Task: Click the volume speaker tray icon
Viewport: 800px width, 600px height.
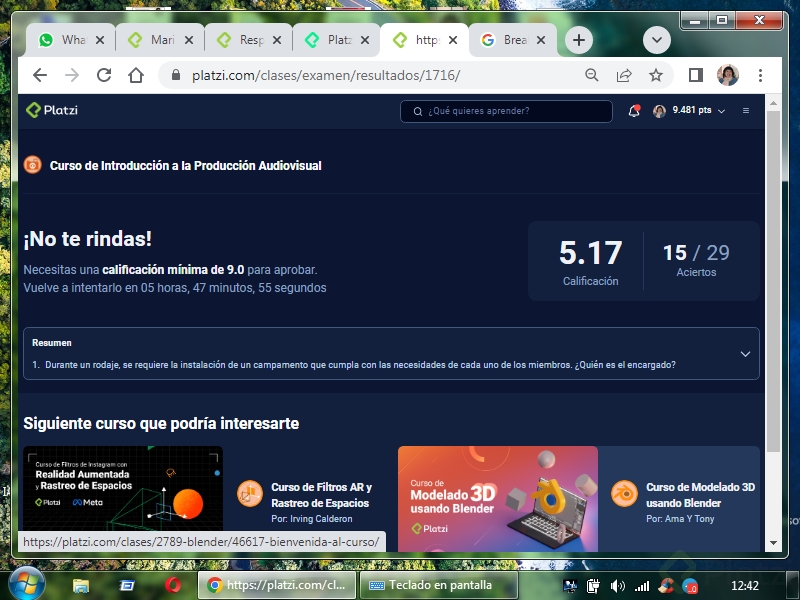Action: [x=617, y=586]
